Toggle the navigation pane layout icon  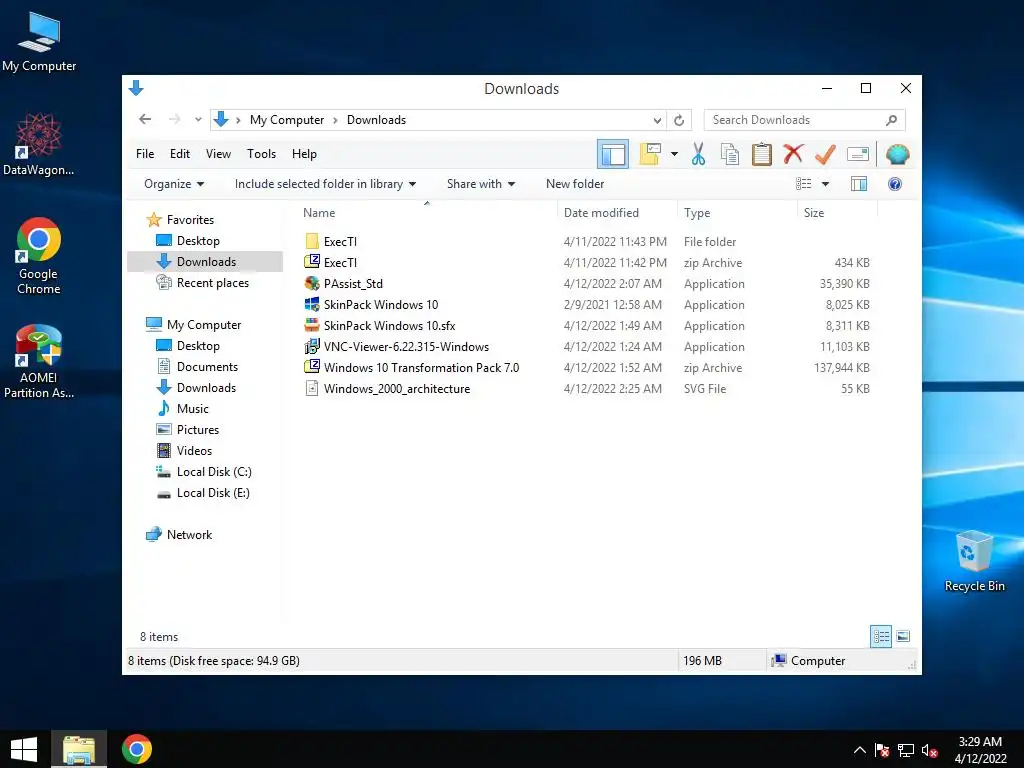[613, 154]
